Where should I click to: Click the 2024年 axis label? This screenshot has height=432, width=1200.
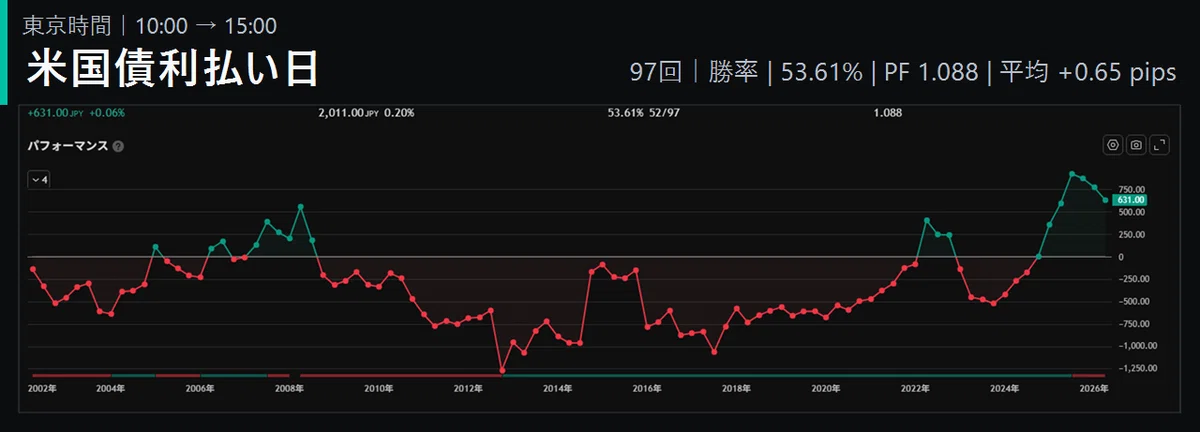(x=1005, y=388)
